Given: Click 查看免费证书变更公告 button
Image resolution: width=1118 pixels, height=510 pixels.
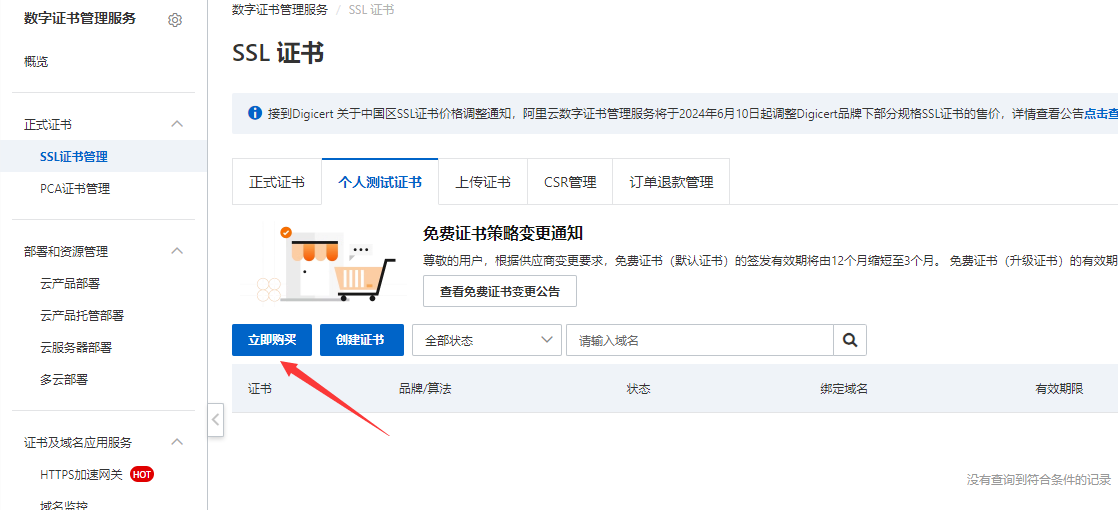Looking at the screenshot, I should pos(500,292).
